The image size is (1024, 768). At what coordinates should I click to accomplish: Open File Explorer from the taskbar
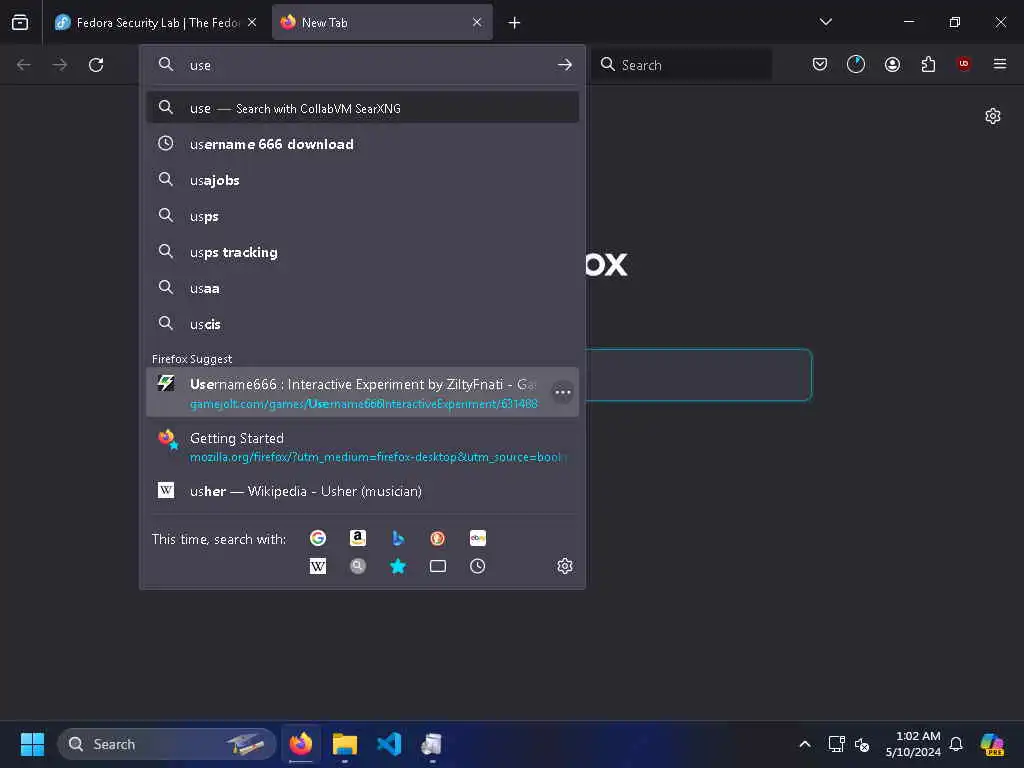click(x=345, y=744)
